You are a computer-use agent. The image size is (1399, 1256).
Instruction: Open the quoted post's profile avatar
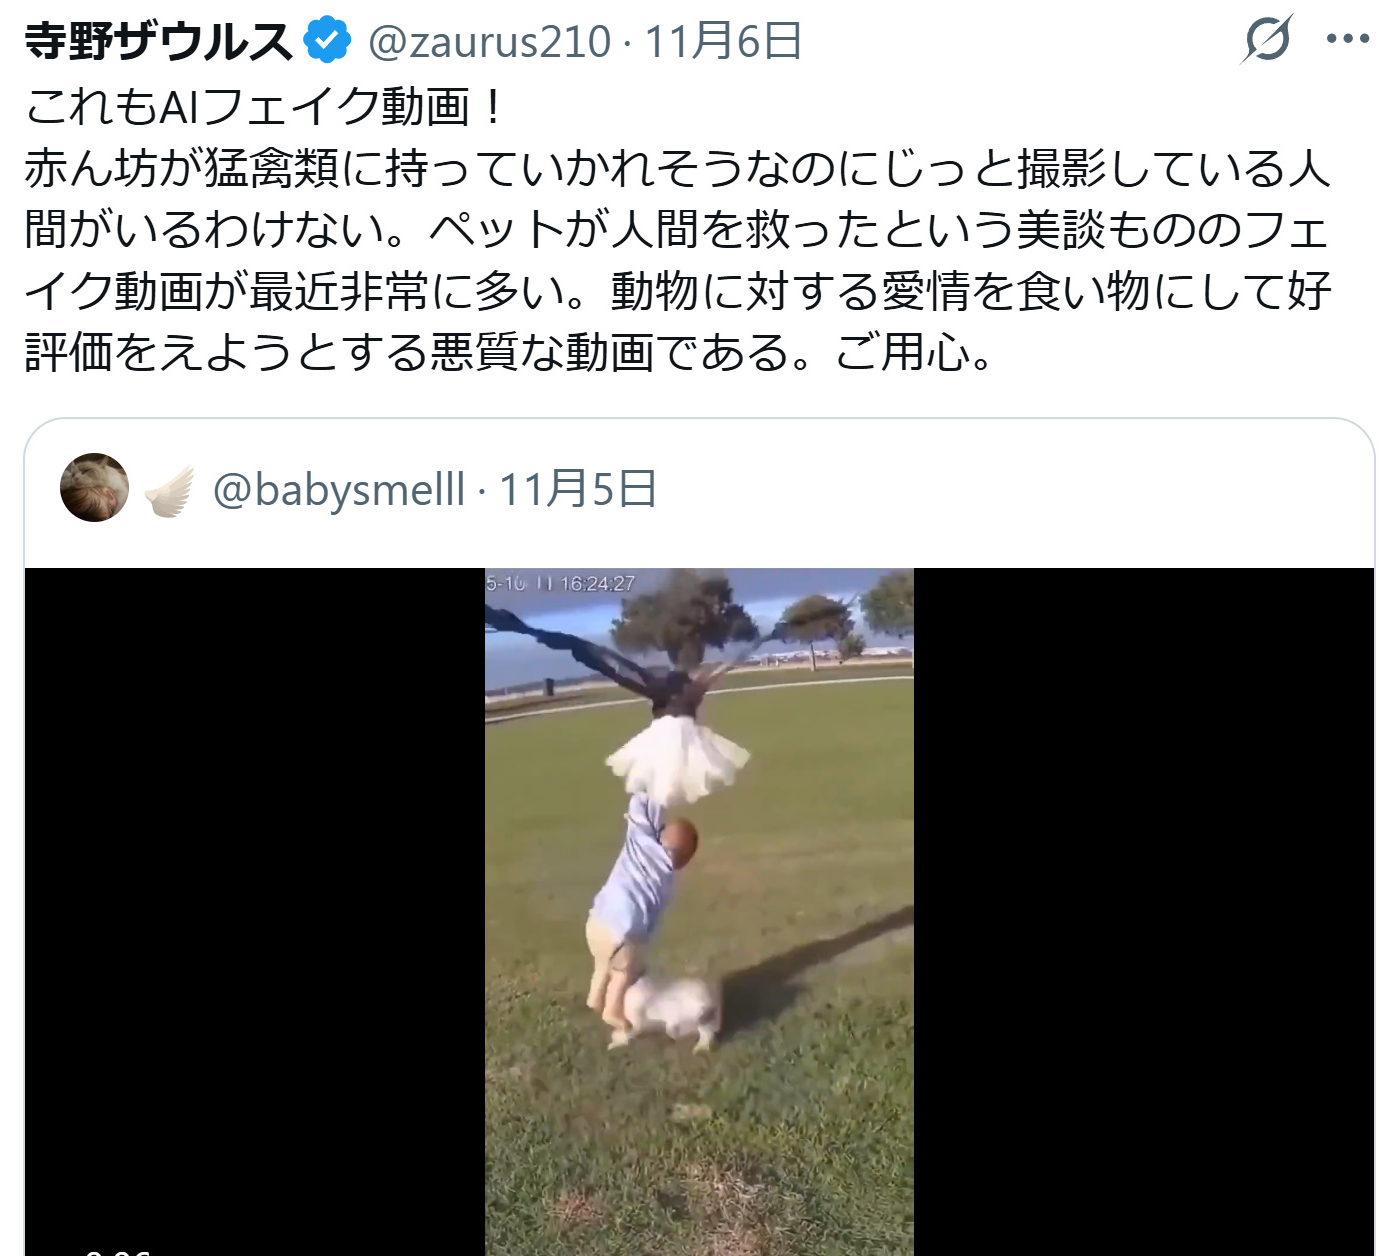coord(95,488)
